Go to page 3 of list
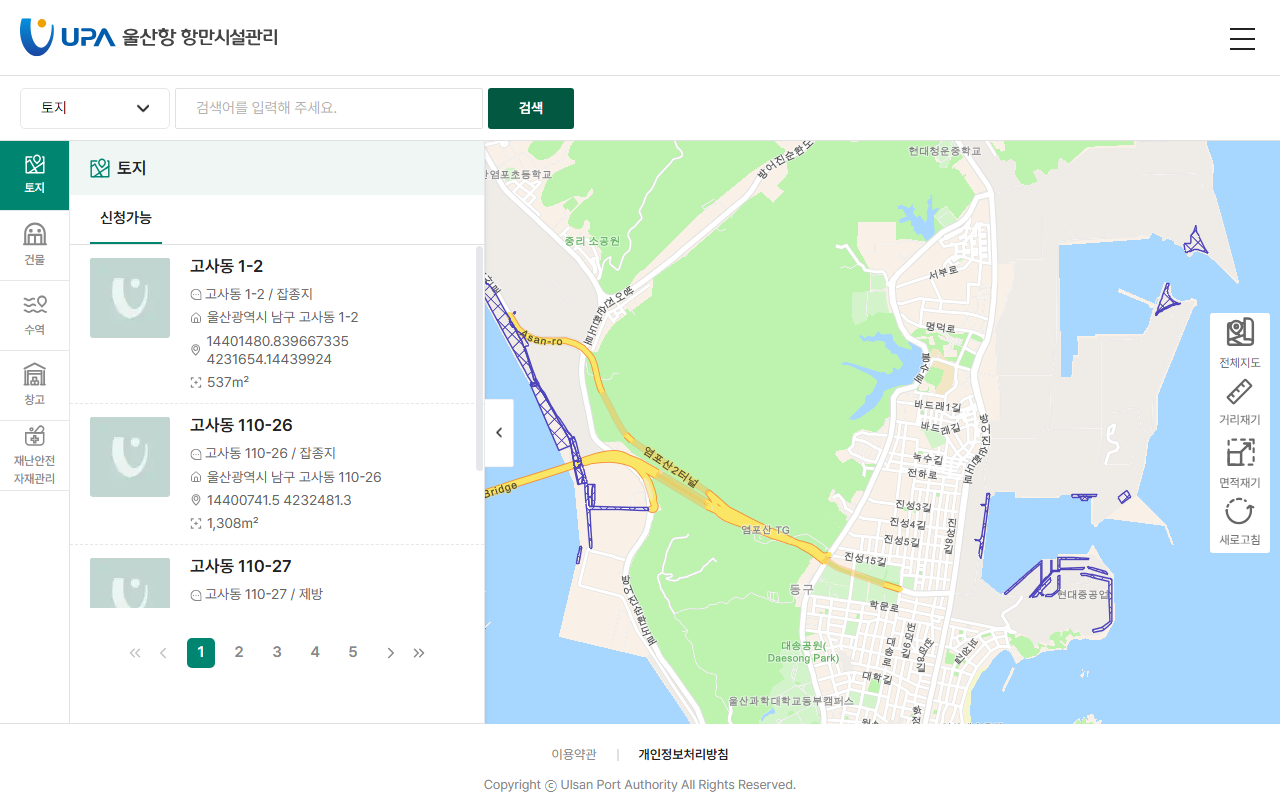Screen dimensions: 1280x800 click(x=277, y=653)
